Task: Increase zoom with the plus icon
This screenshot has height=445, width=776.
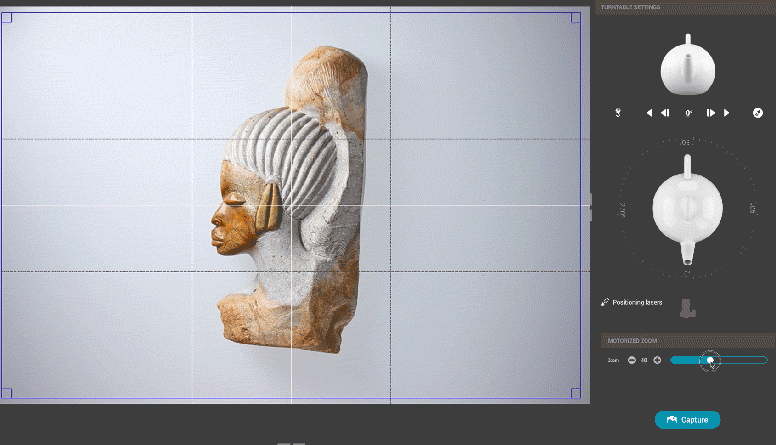Action: [657, 360]
